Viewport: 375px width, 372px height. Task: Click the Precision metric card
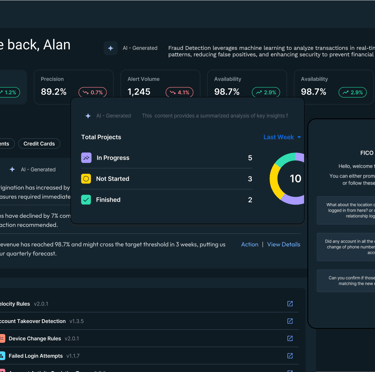coord(74,87)
